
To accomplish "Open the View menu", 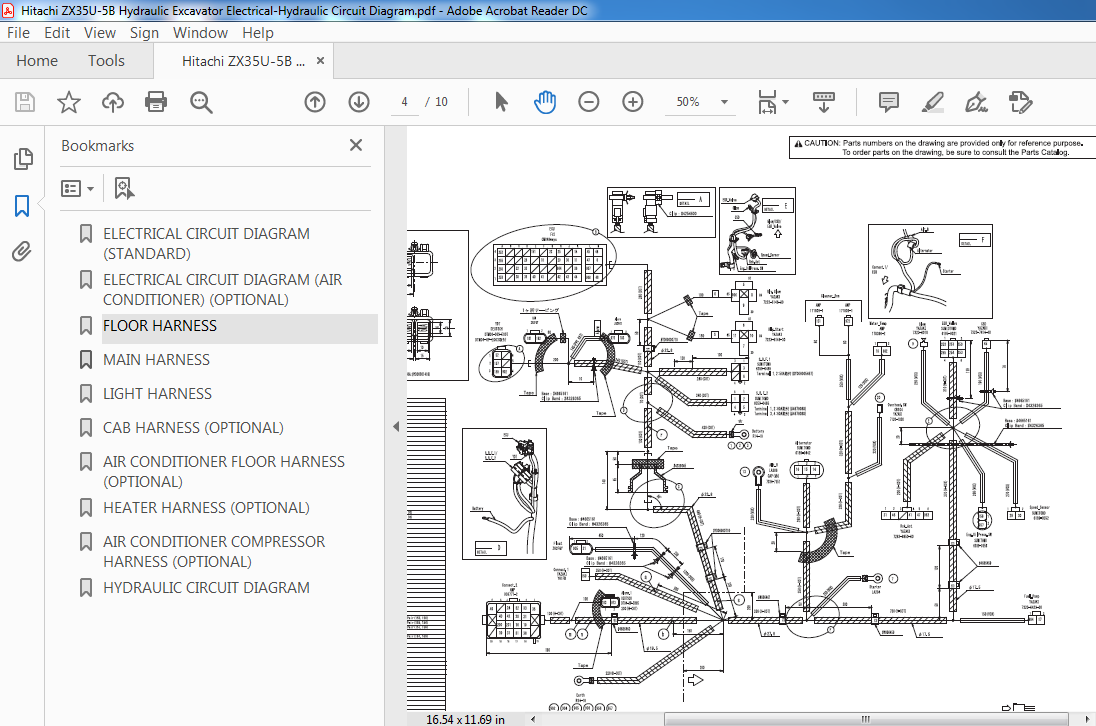I will pos(100,33).
